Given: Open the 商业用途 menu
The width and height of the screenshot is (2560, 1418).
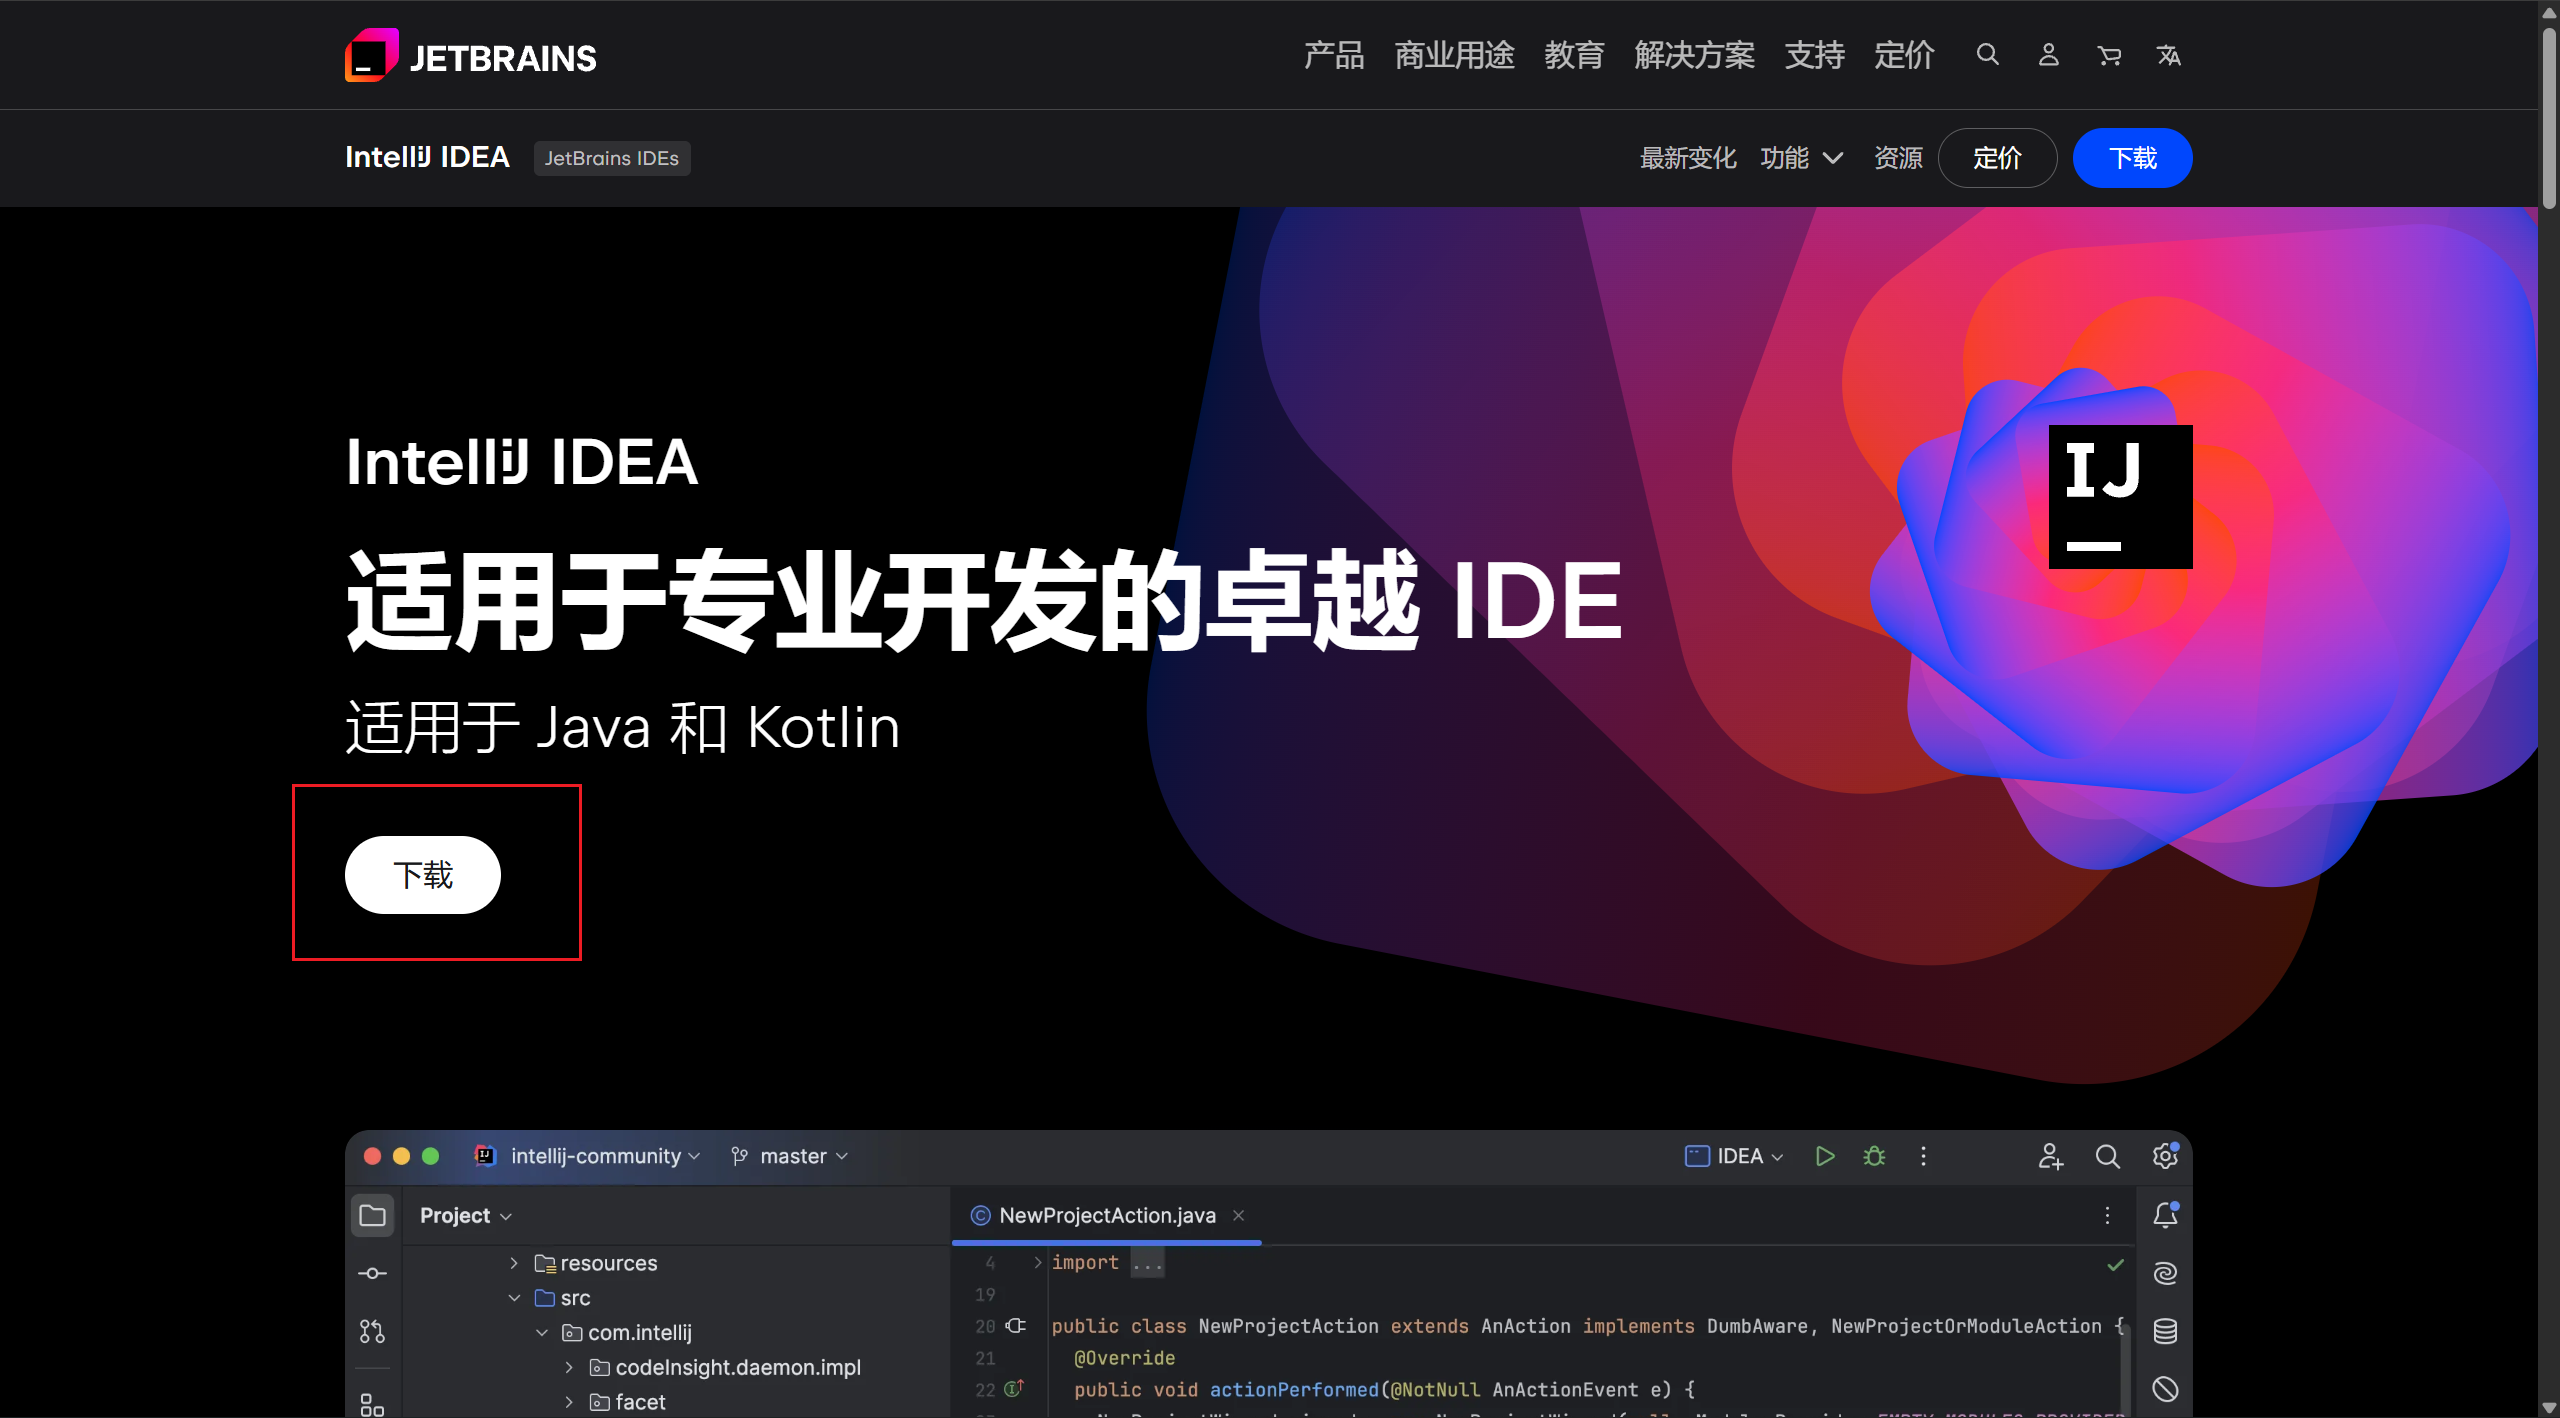Looking at the screenshot, I should (x=1455, y=55).
